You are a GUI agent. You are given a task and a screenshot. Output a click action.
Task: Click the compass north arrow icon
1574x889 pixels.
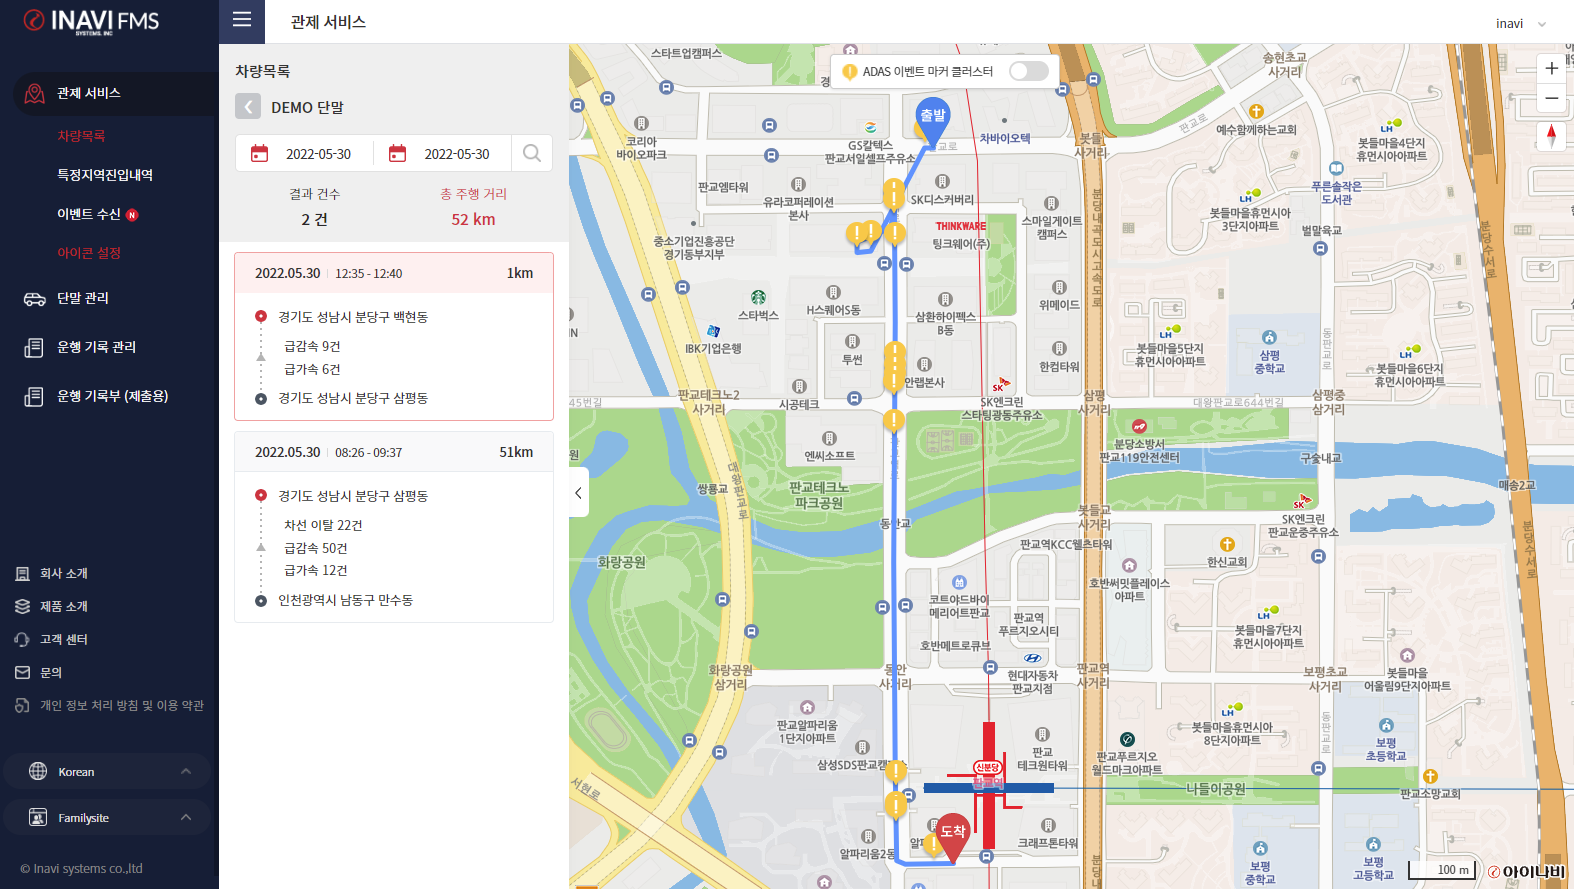(1551, 135)
